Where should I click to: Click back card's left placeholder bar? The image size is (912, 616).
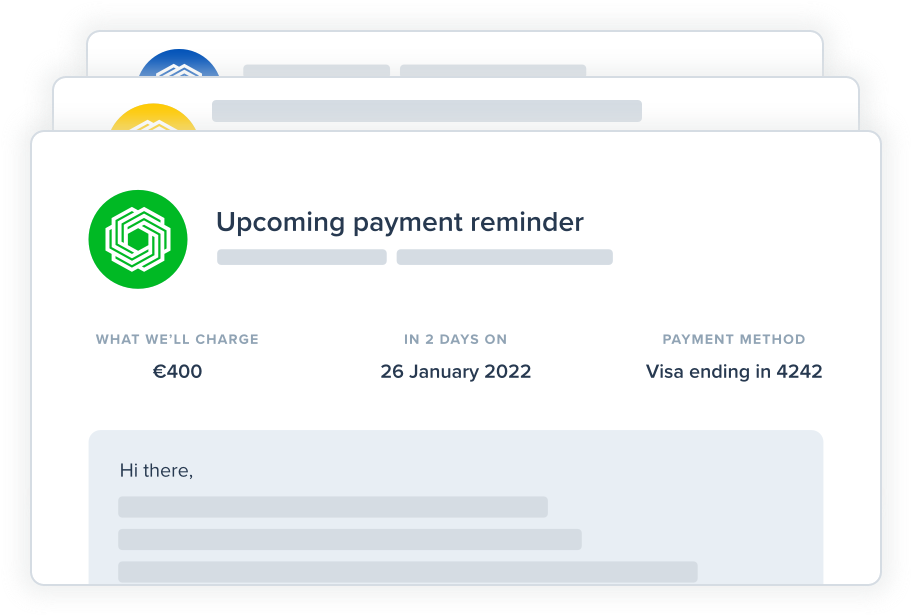pos(316,70)
